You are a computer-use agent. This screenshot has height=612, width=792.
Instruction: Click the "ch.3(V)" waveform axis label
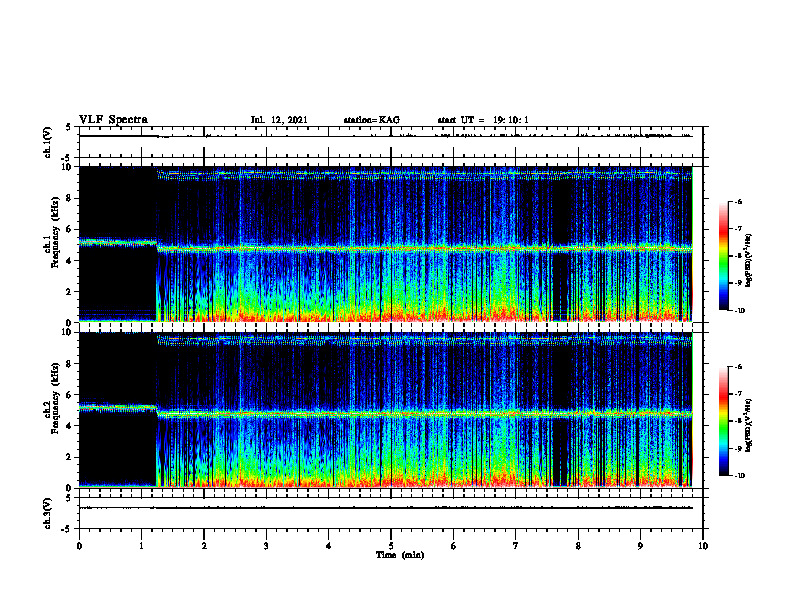[48, 513]
